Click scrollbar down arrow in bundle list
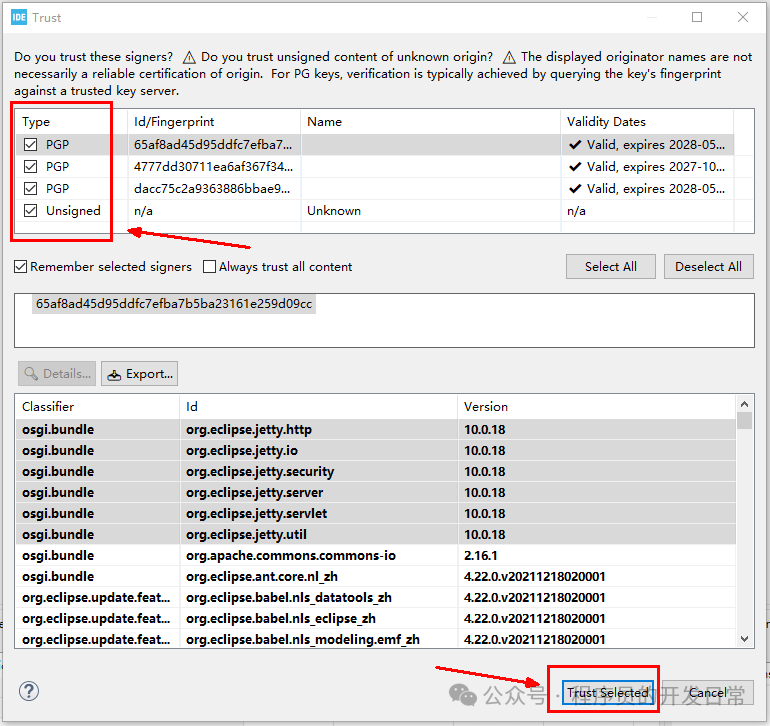 [x=744, y=639]
